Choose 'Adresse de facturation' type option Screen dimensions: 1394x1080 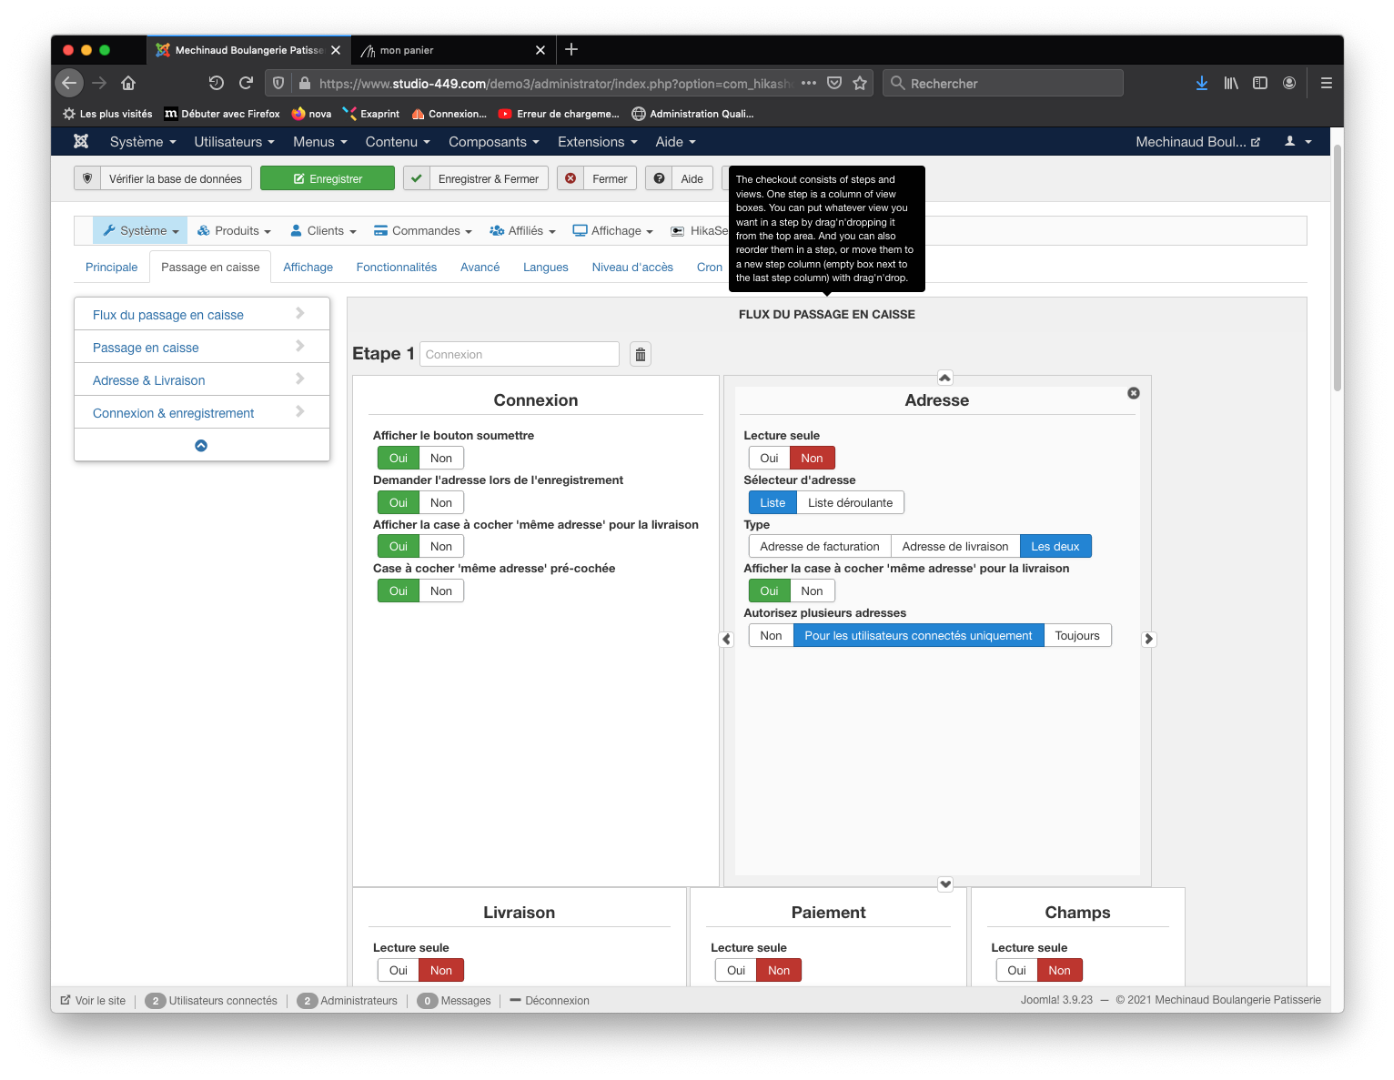(819, 547)
